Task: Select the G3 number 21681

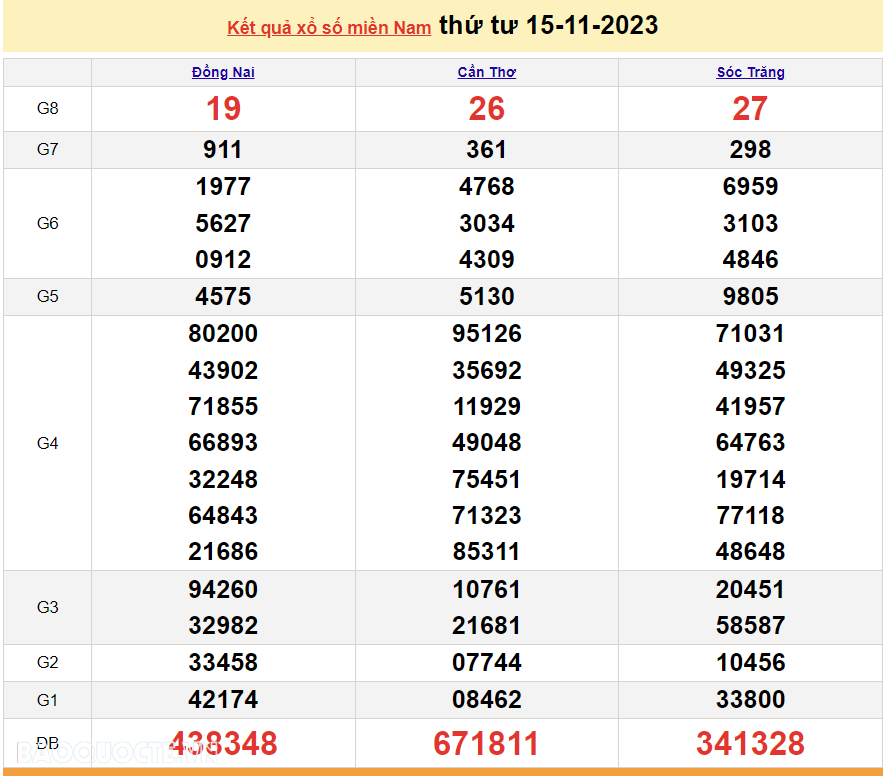Action: (x=487, y=626)
